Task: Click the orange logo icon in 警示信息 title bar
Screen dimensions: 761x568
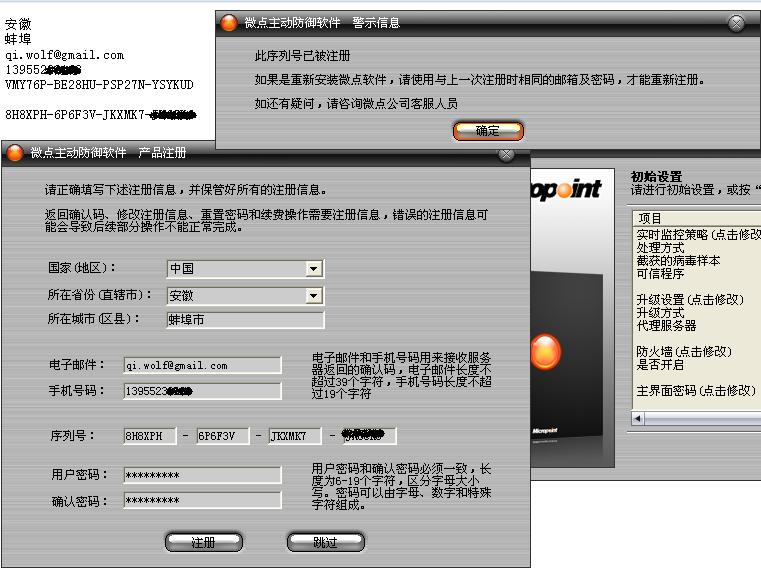Action: [x=229, y=23]
